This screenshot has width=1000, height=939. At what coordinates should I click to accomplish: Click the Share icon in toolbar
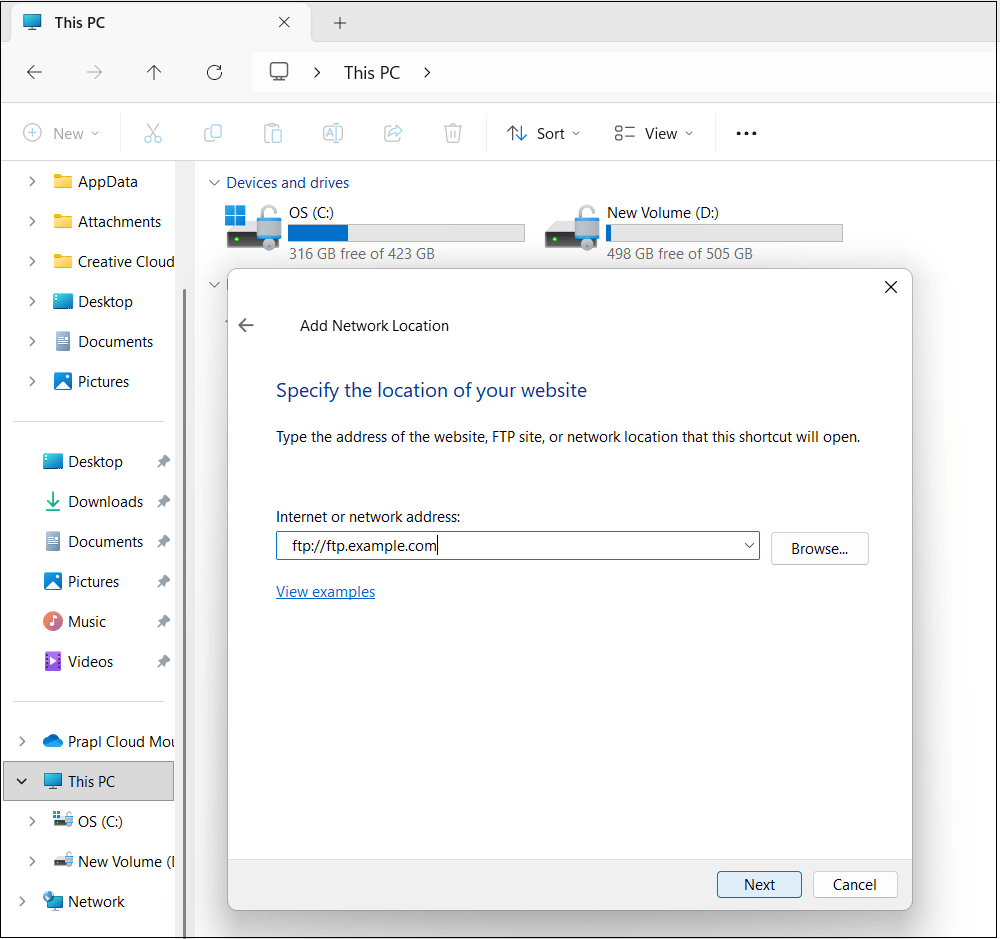(x=393, y=133)
